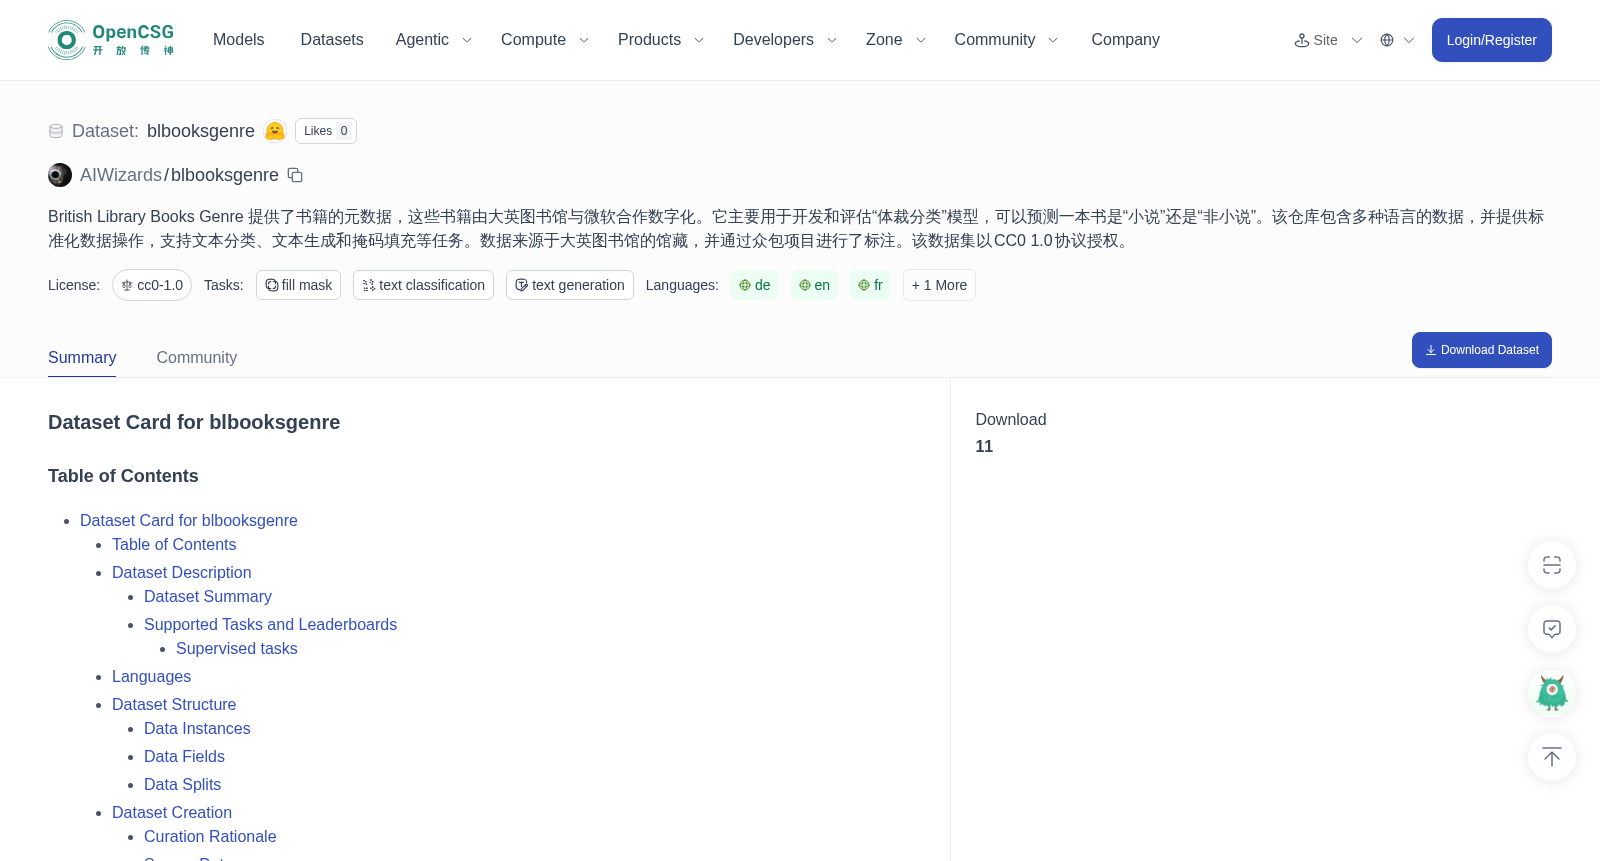Click the download count 11
Screen dimensions: 1600x861
(984, 446)
